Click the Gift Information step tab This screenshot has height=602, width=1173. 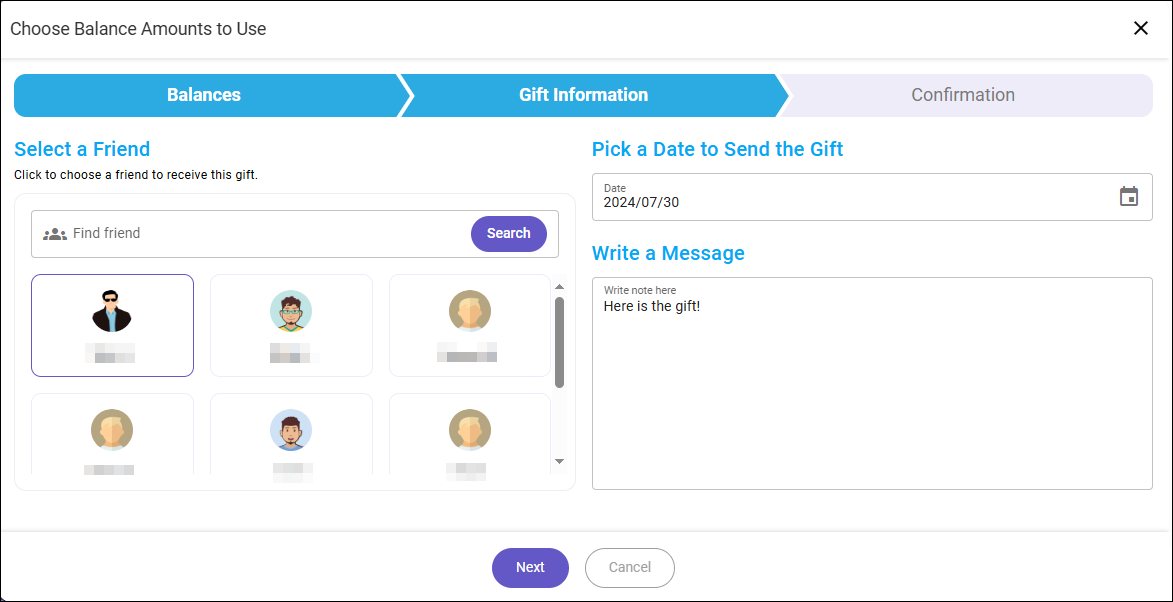point(585,95)
